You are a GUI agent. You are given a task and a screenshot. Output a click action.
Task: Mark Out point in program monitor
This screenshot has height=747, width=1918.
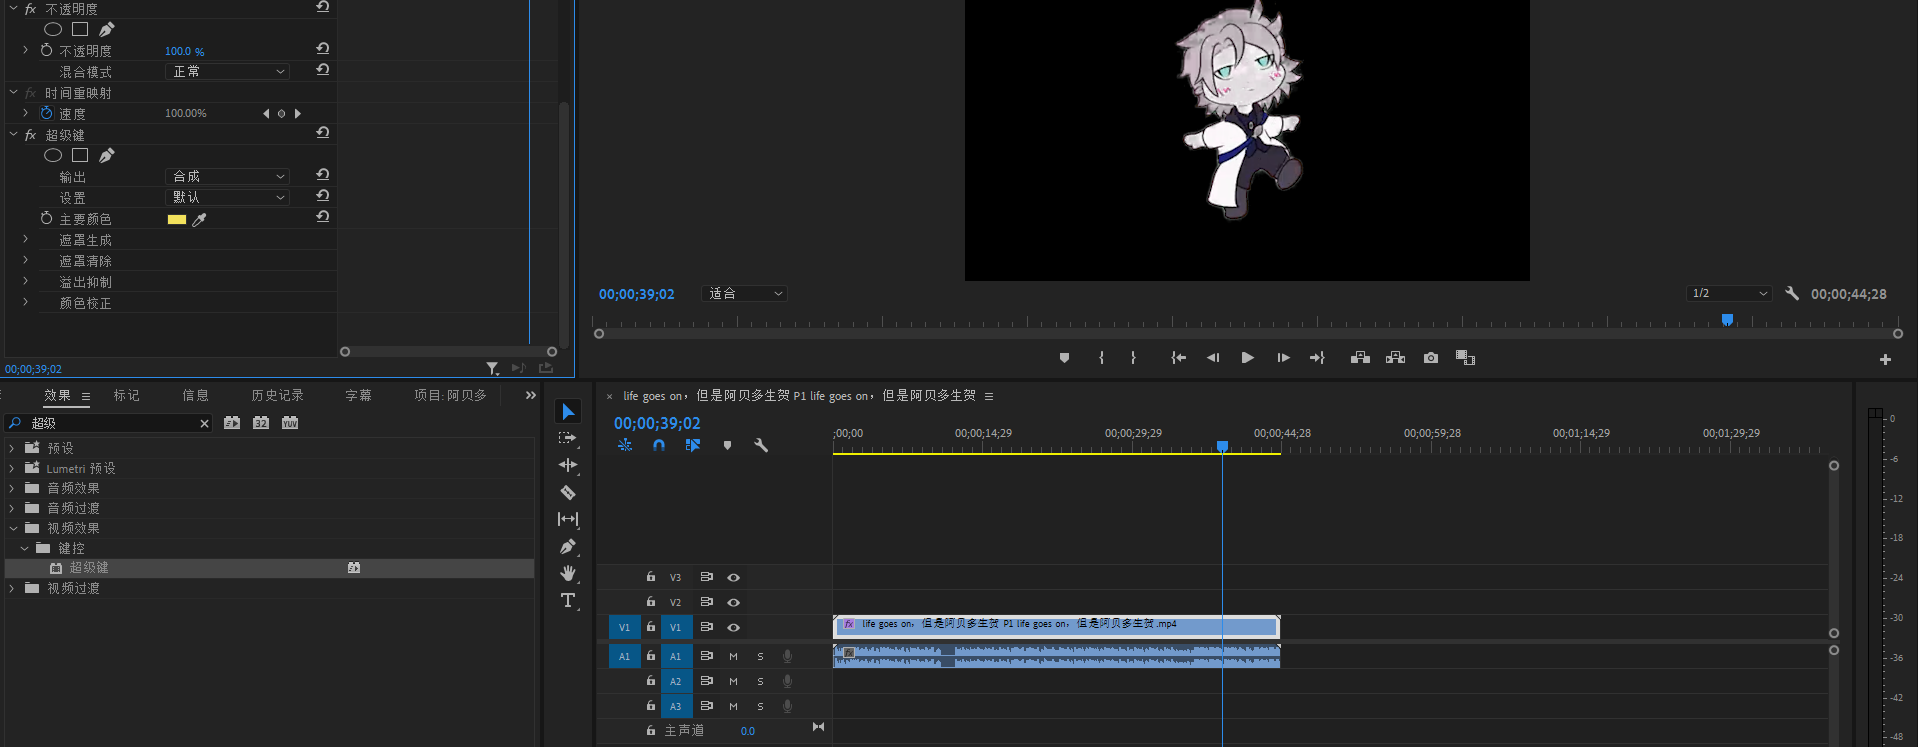pyautogui.click(x=1133, y=358)
